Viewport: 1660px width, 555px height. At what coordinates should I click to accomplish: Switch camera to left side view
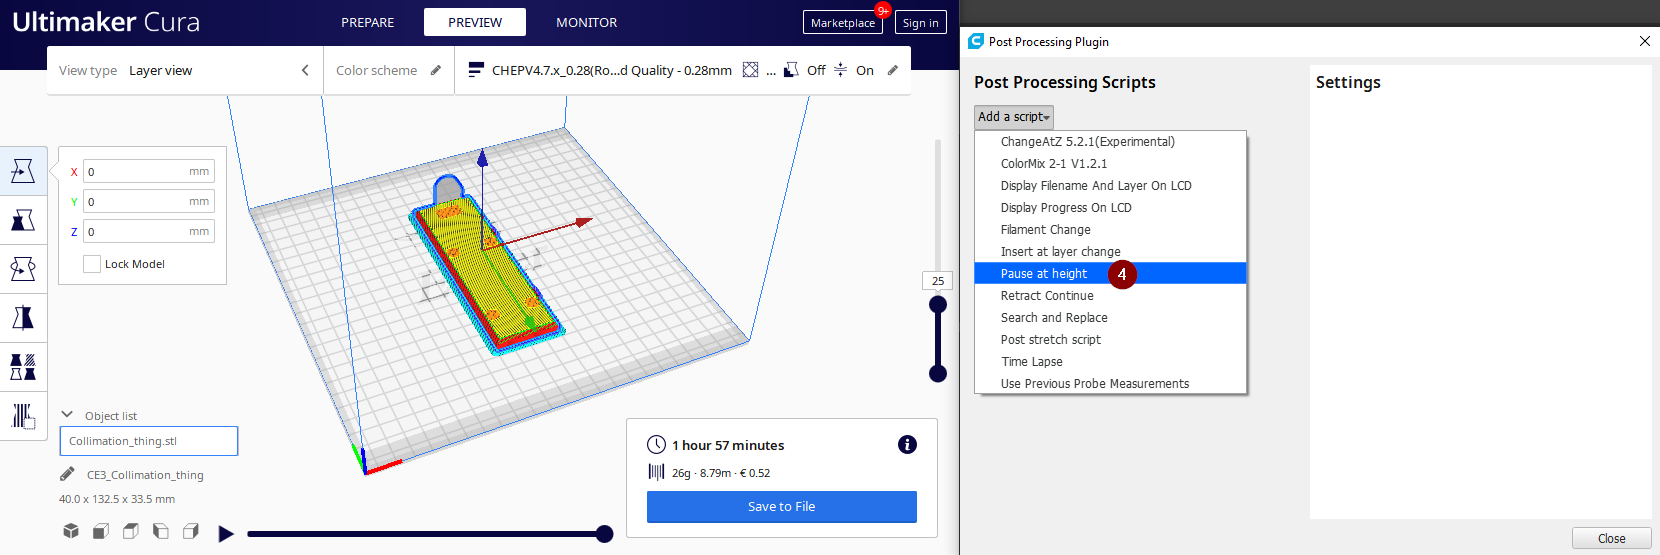[x=161, y=531]
